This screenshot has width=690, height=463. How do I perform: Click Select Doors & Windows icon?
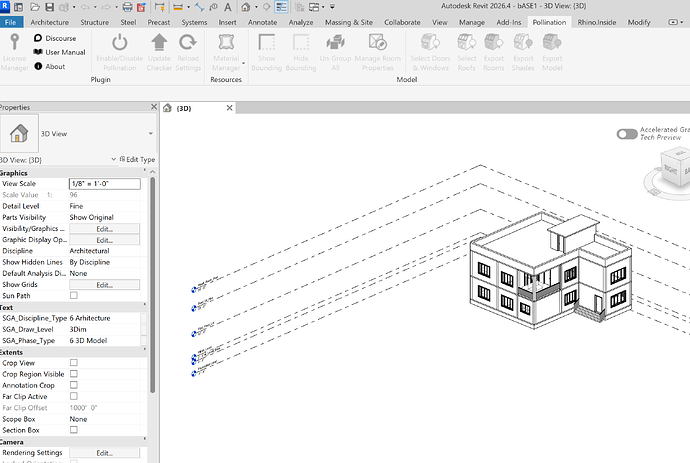coord(430,43)
